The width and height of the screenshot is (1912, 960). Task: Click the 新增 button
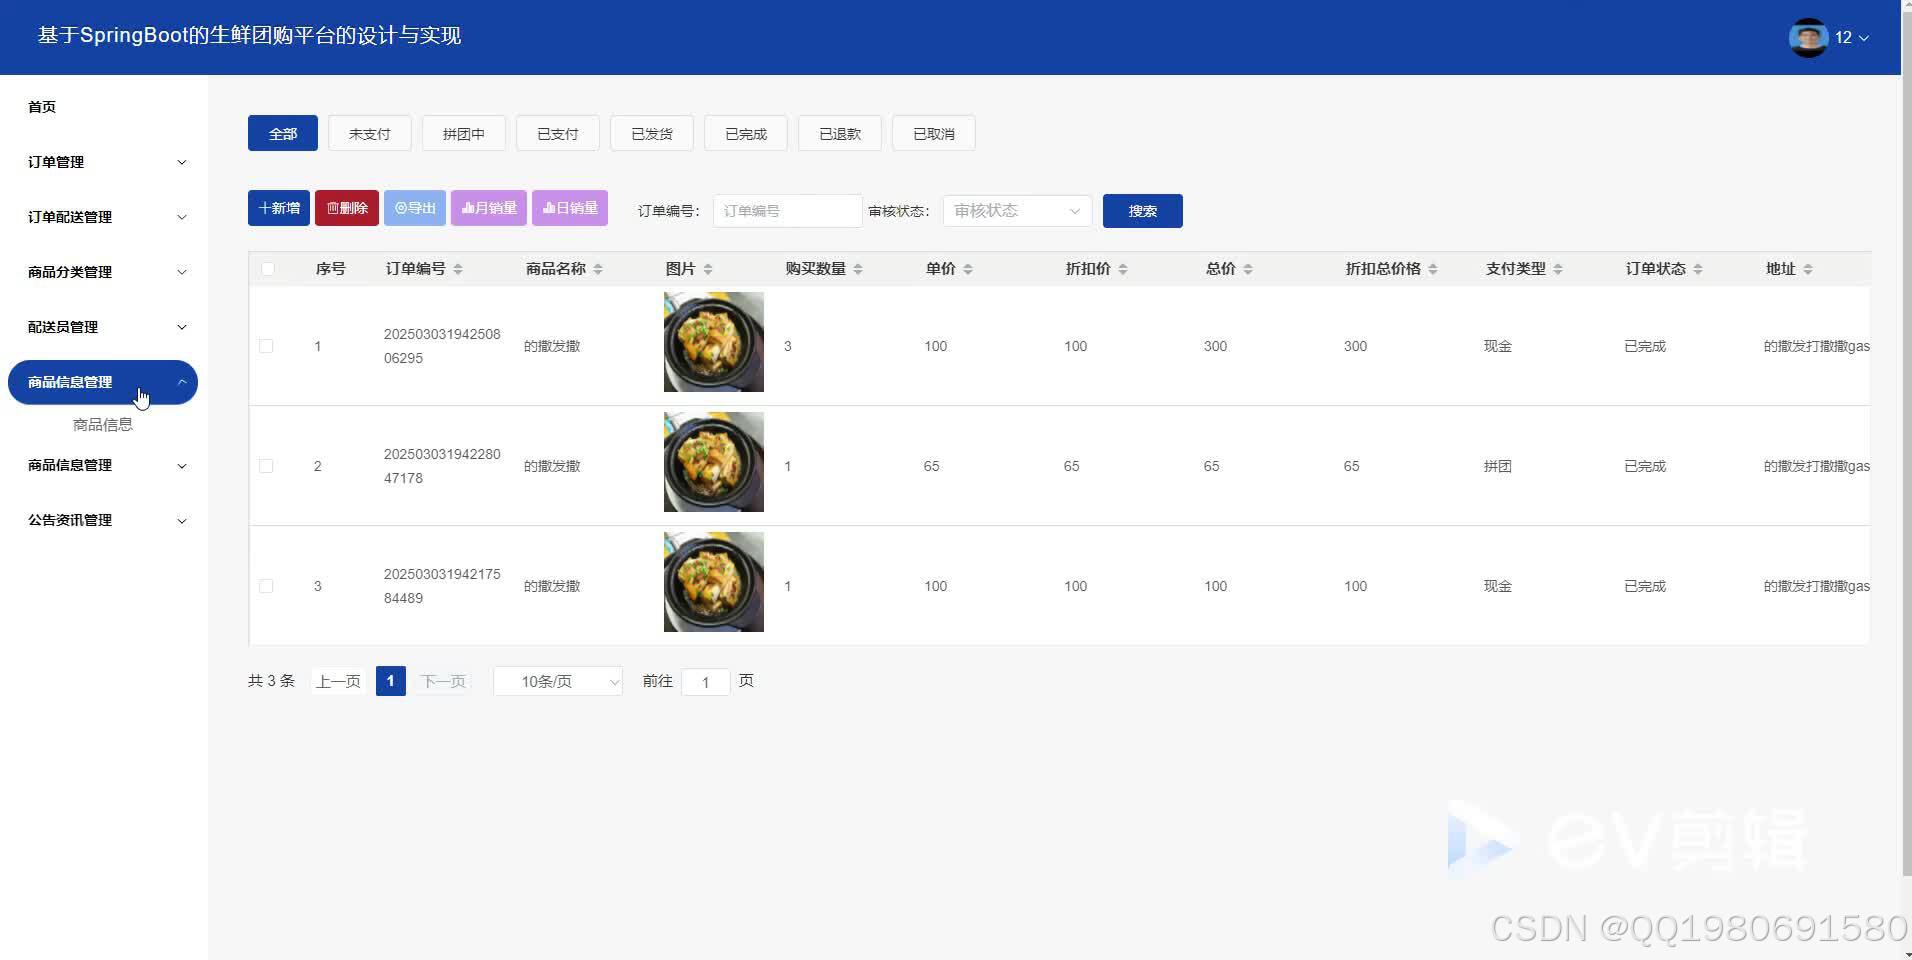[x=279, y=208]
